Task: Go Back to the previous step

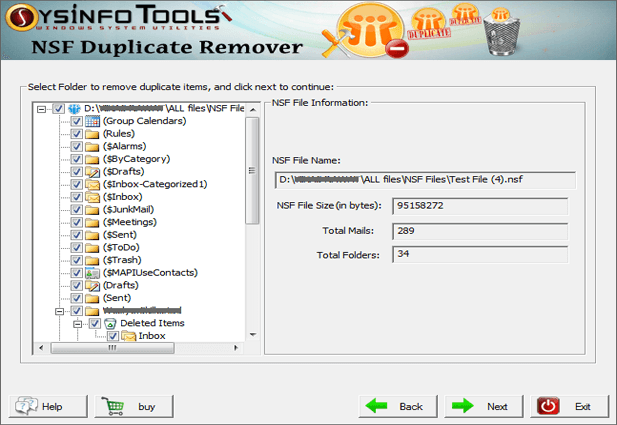Action: click(398, 407)
